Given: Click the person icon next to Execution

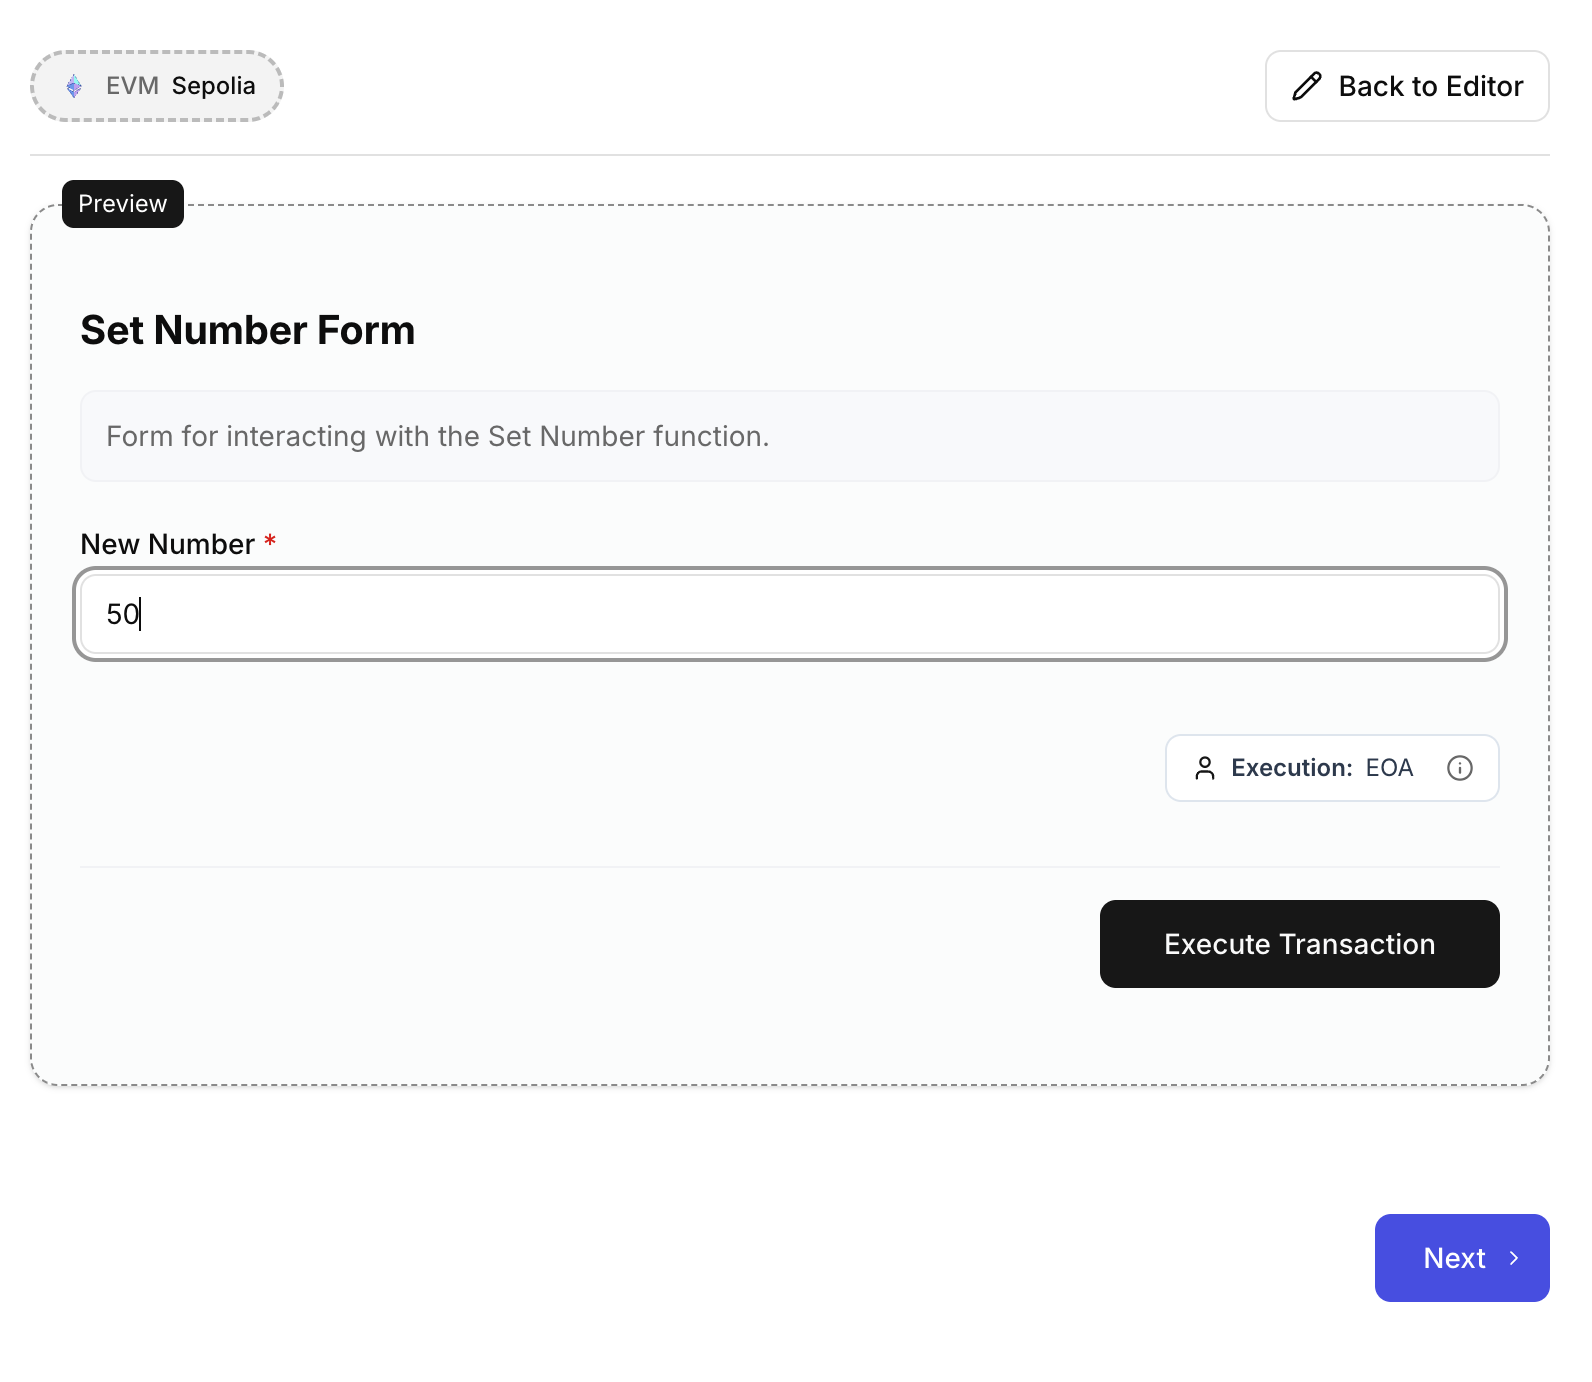Looking at the screenshot, I should click(1205, 768).
